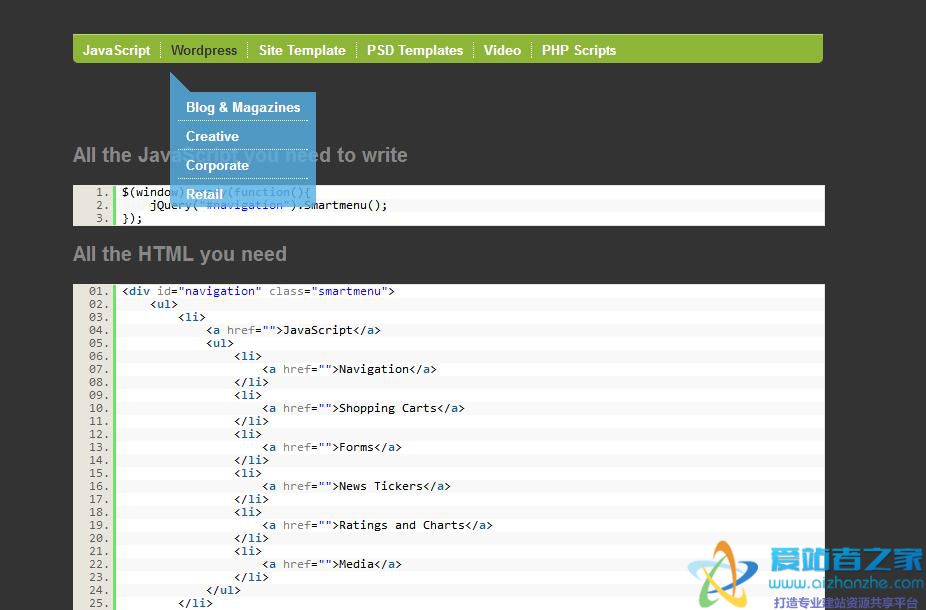This screenshot has width=926, height=610.
Task: Open the Site Template menu
Action: click(302, 50)
